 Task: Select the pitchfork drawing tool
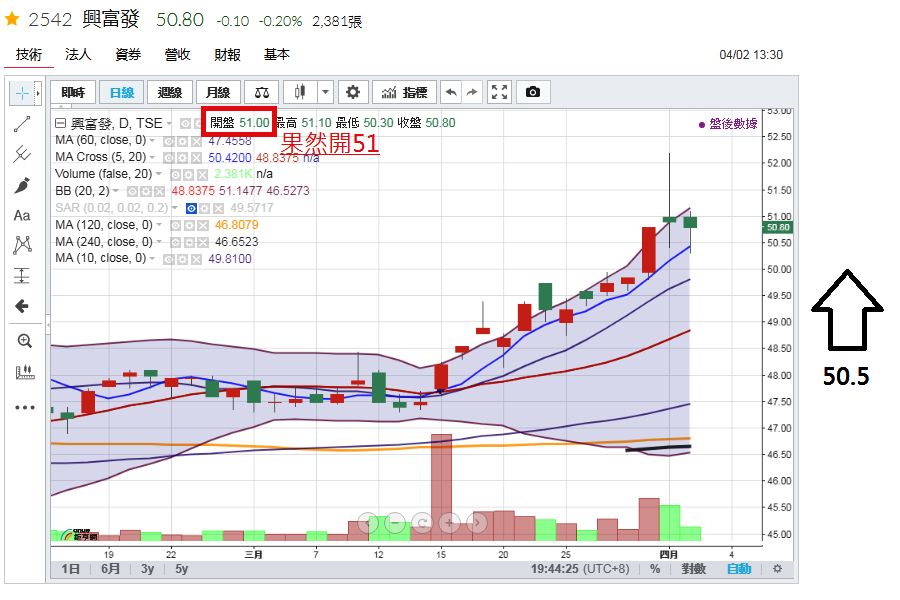[x=22, y=154]
